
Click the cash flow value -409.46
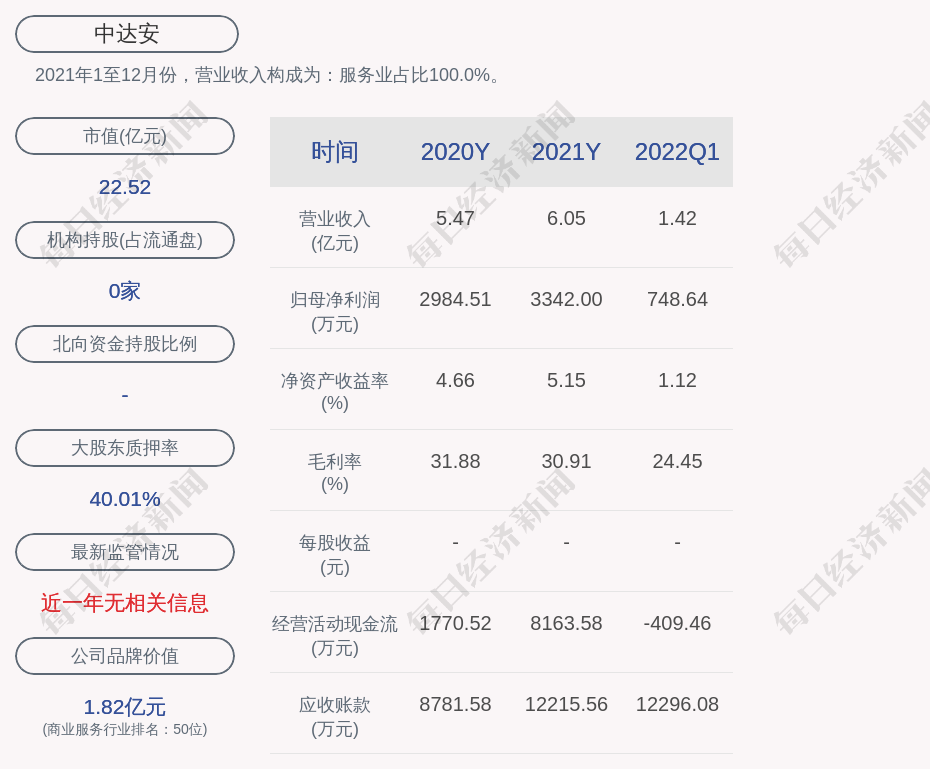677,623
